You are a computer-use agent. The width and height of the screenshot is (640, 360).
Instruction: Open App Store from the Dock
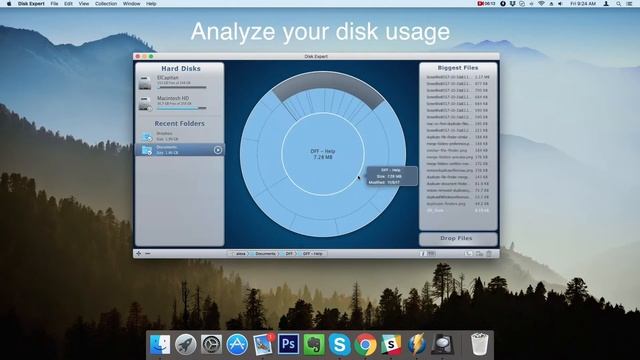[x=237, y=344]
